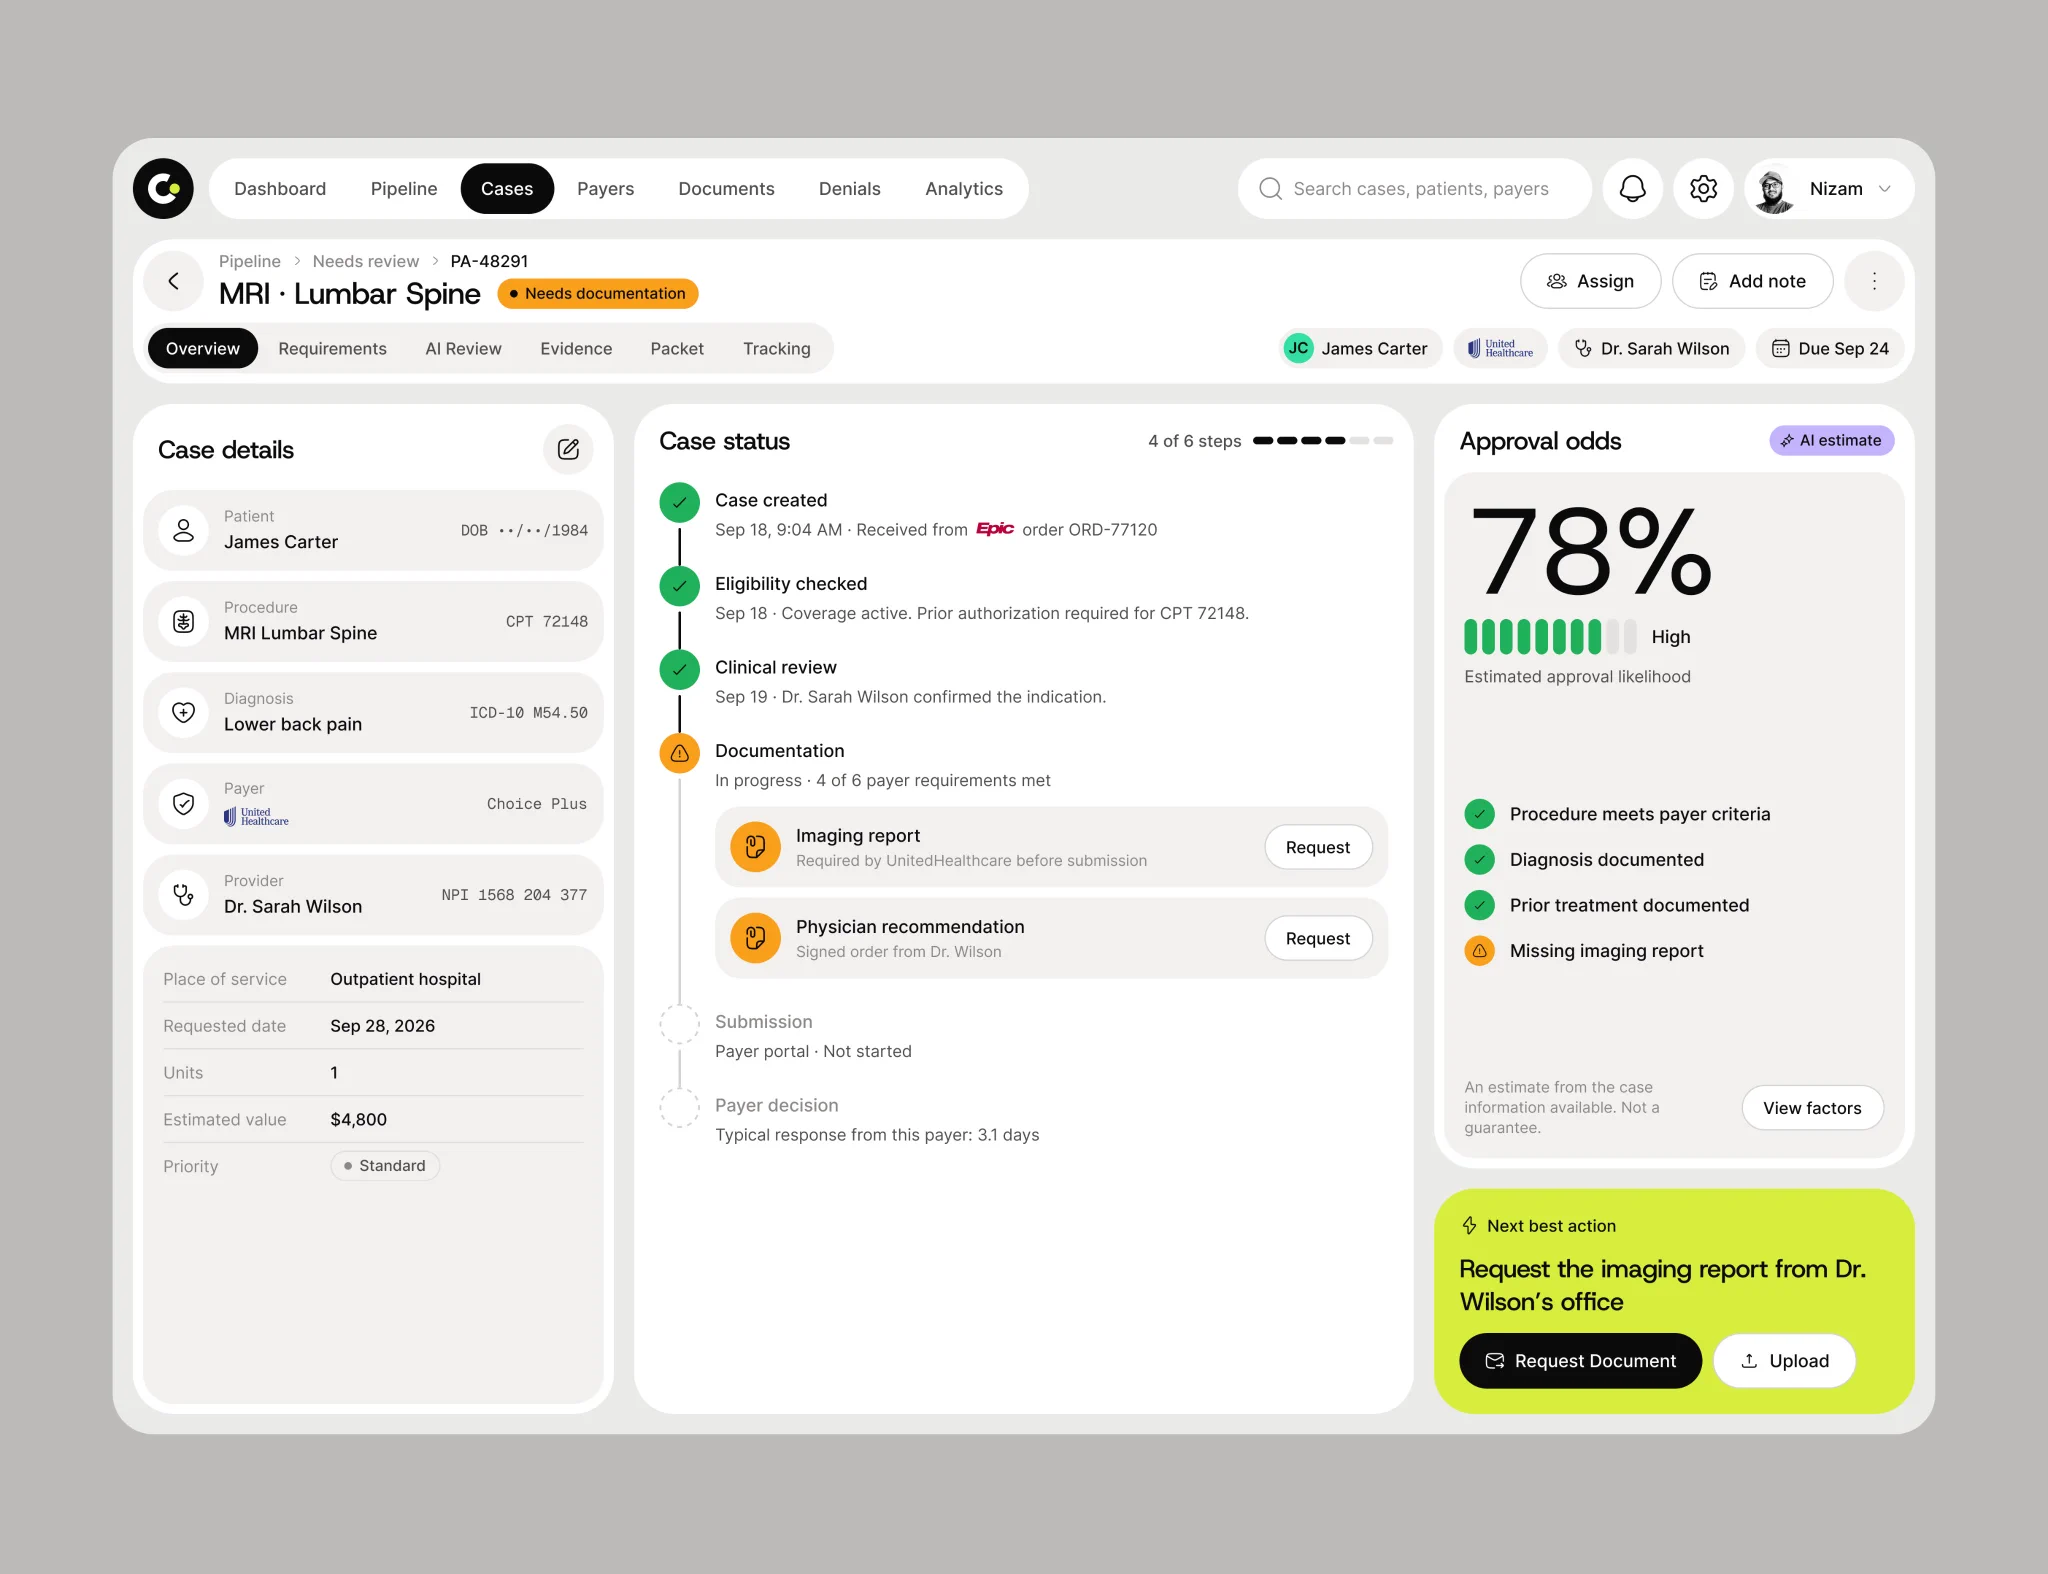Click the Upload button
The width and height of the screenshot is (2048, 1574).
click(x=1785, y=1361)
